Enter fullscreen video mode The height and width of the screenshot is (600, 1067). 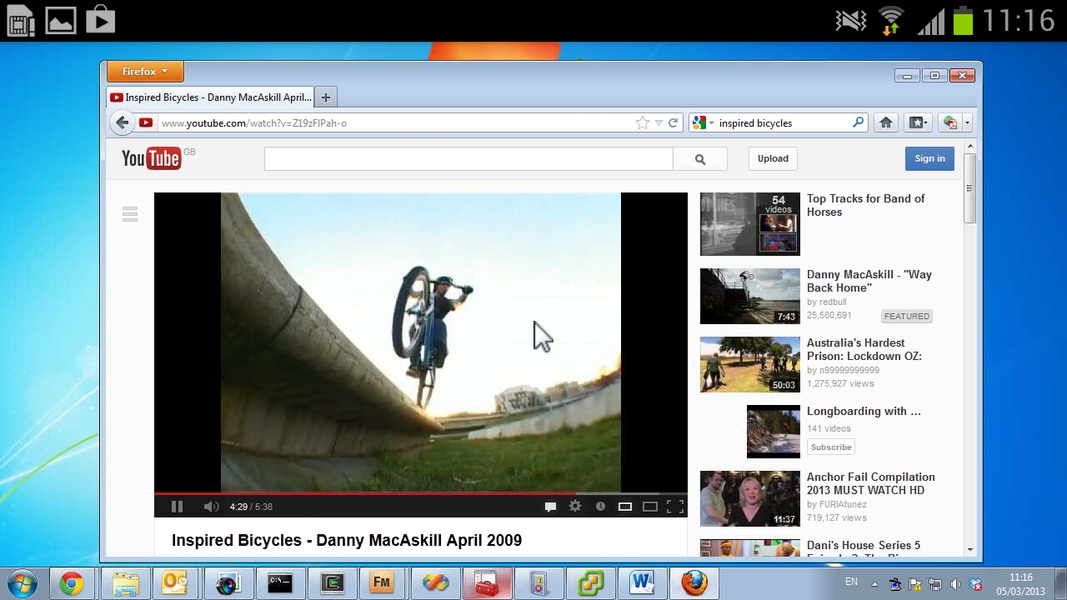(x=675, y=507)
